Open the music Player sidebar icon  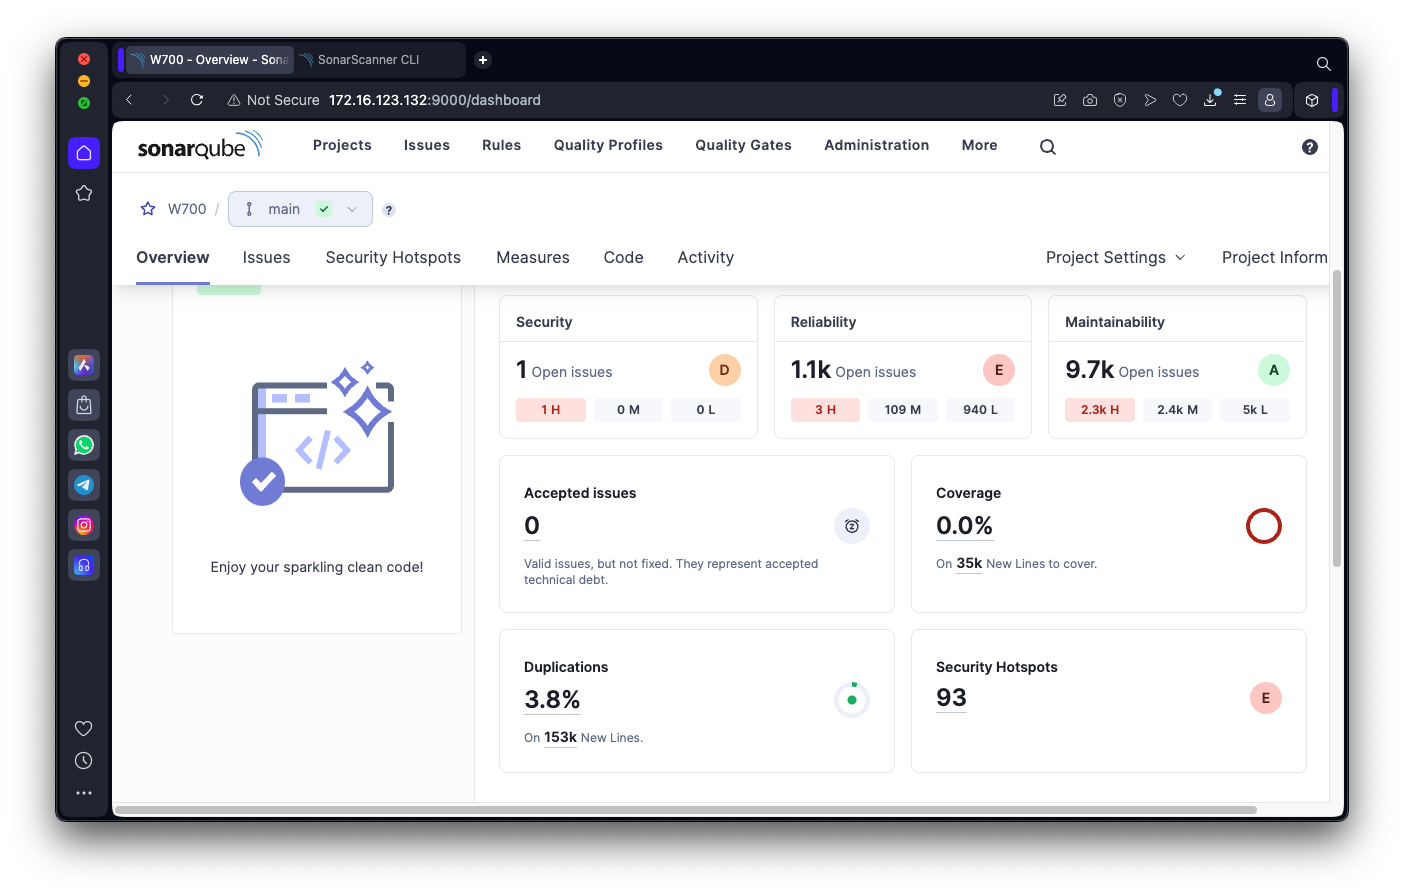point(84,565)
